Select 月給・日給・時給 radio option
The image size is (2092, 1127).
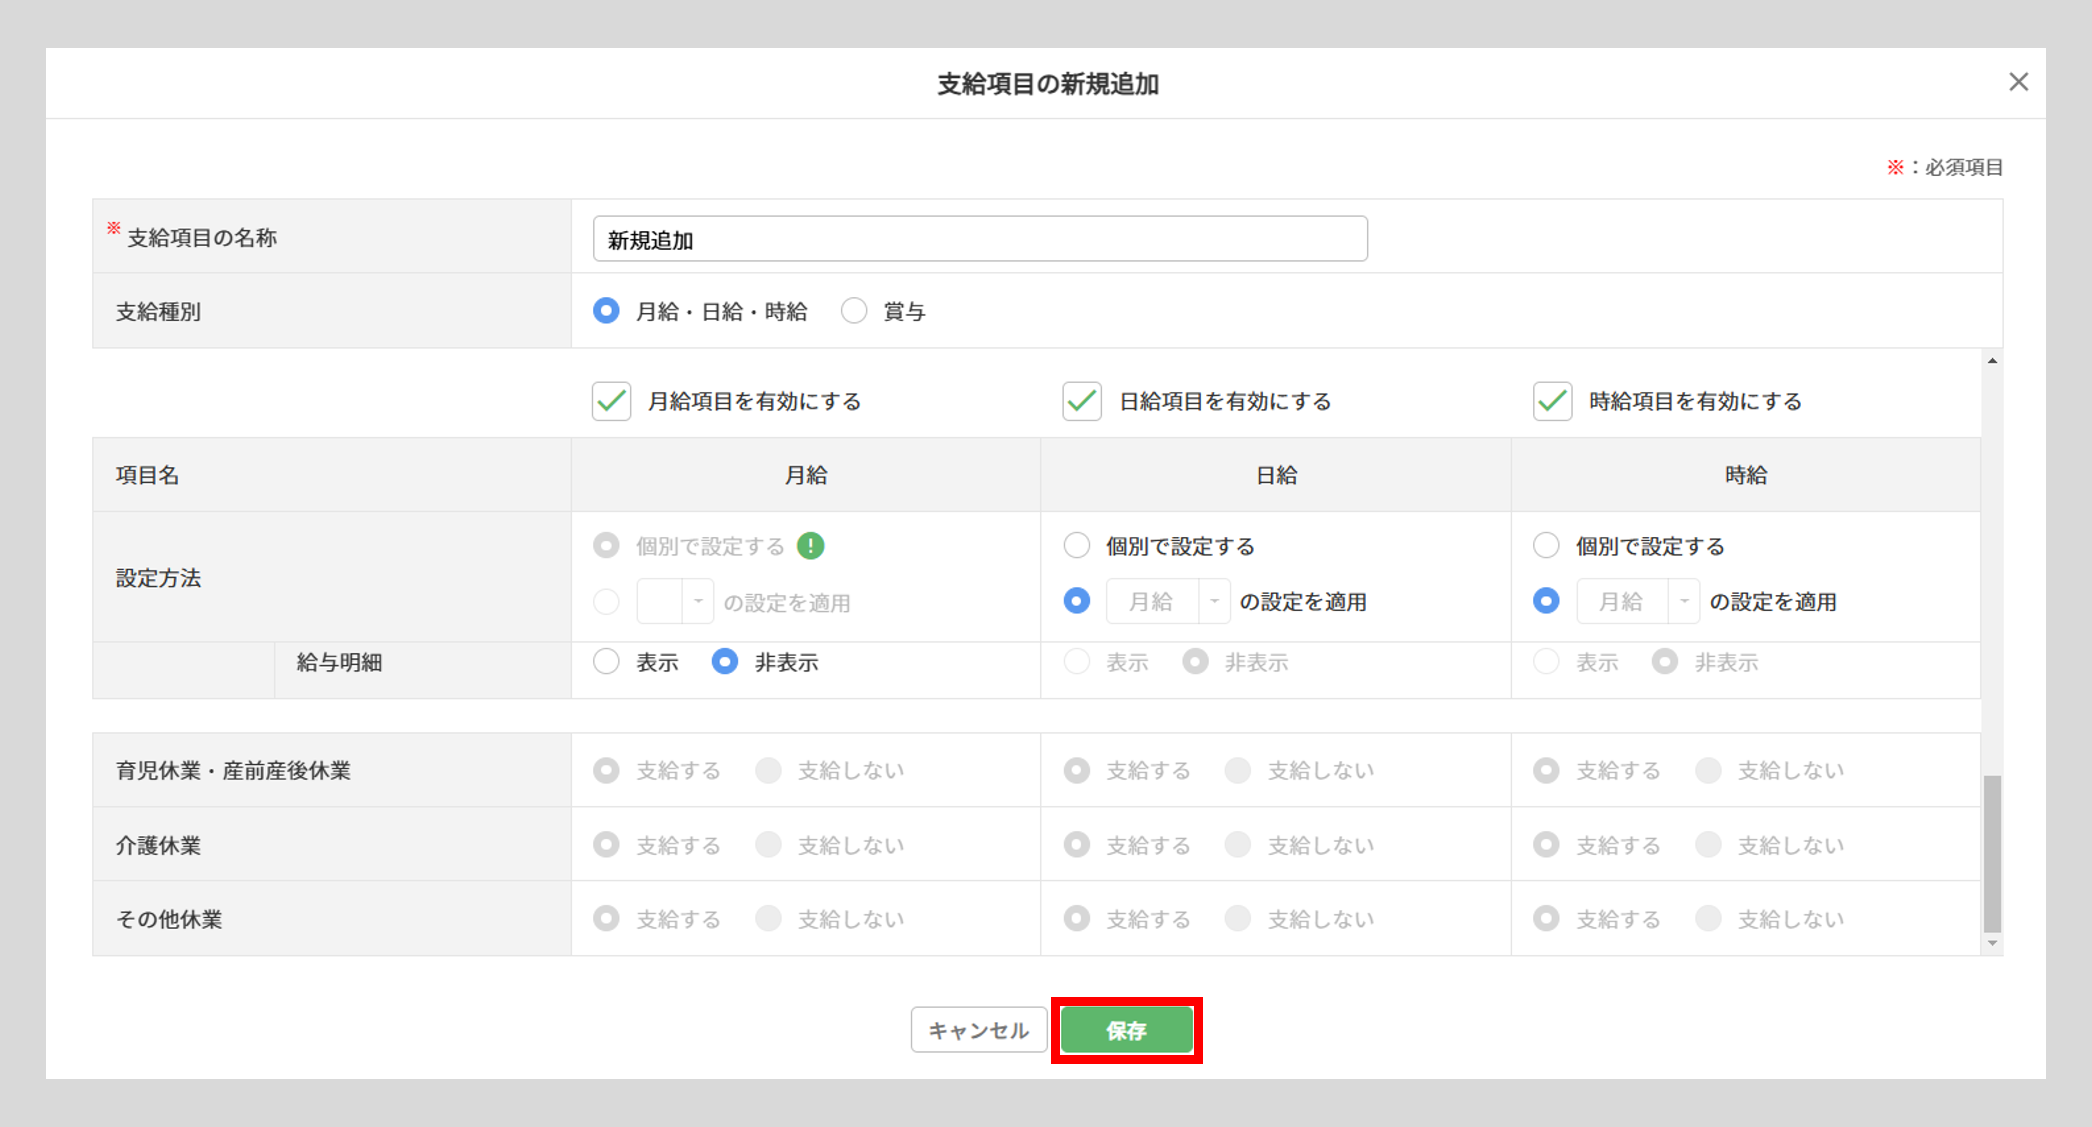[606, 311]
